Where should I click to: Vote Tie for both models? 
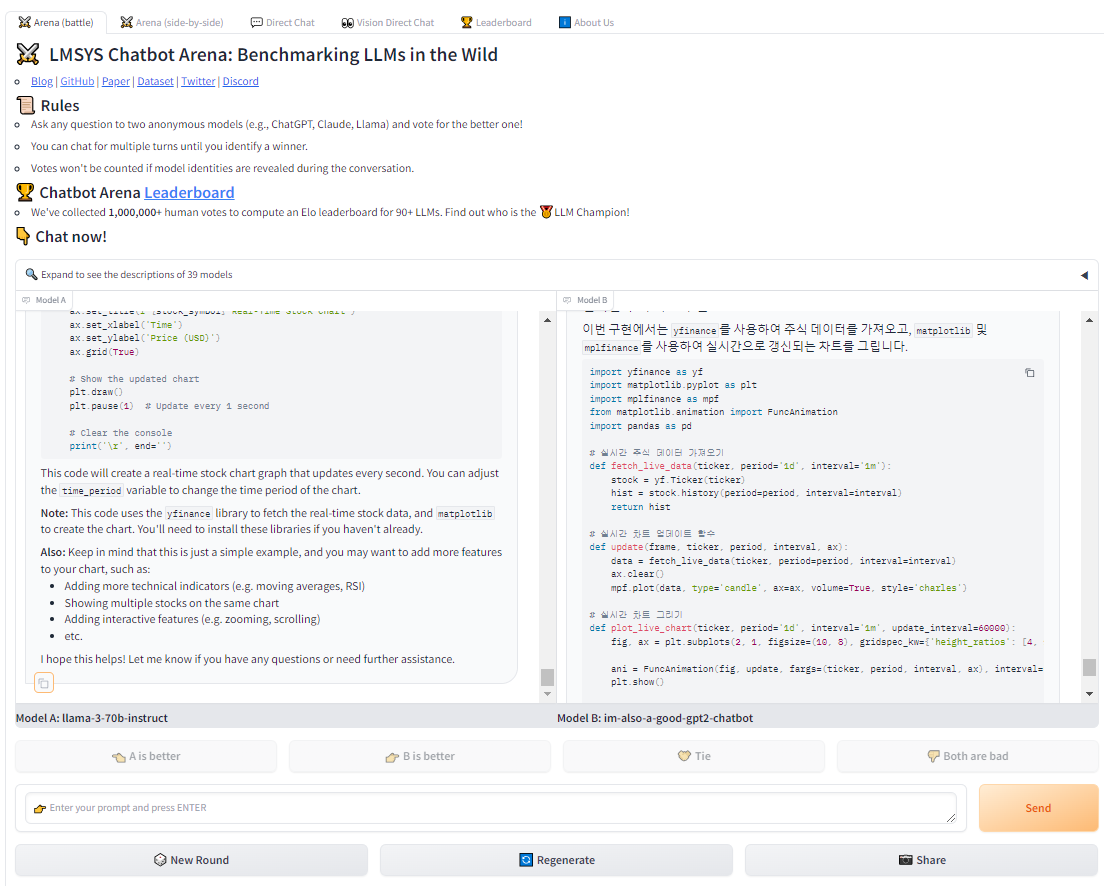694,756
